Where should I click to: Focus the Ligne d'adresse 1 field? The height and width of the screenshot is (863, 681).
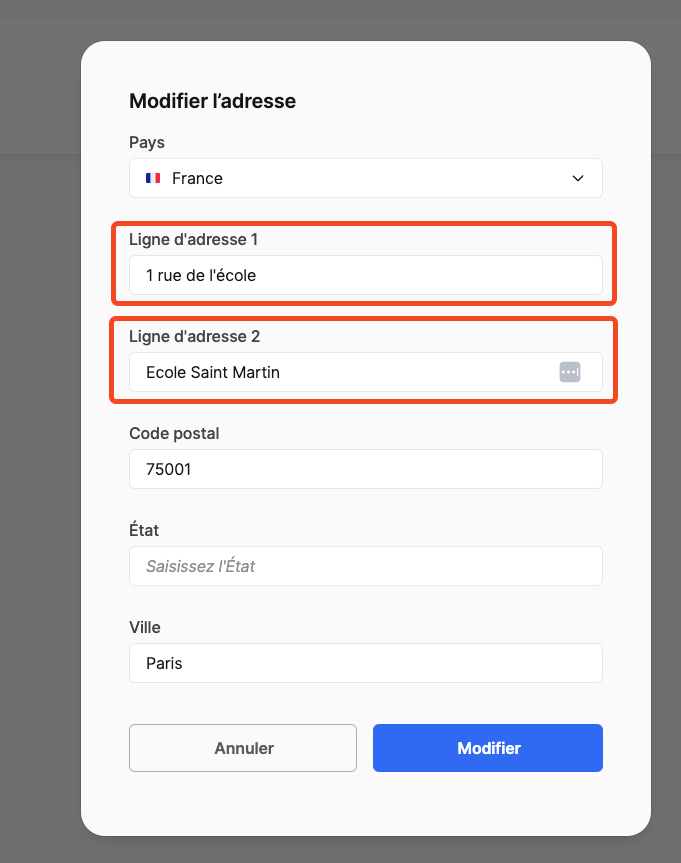click(x=366, y=275)
